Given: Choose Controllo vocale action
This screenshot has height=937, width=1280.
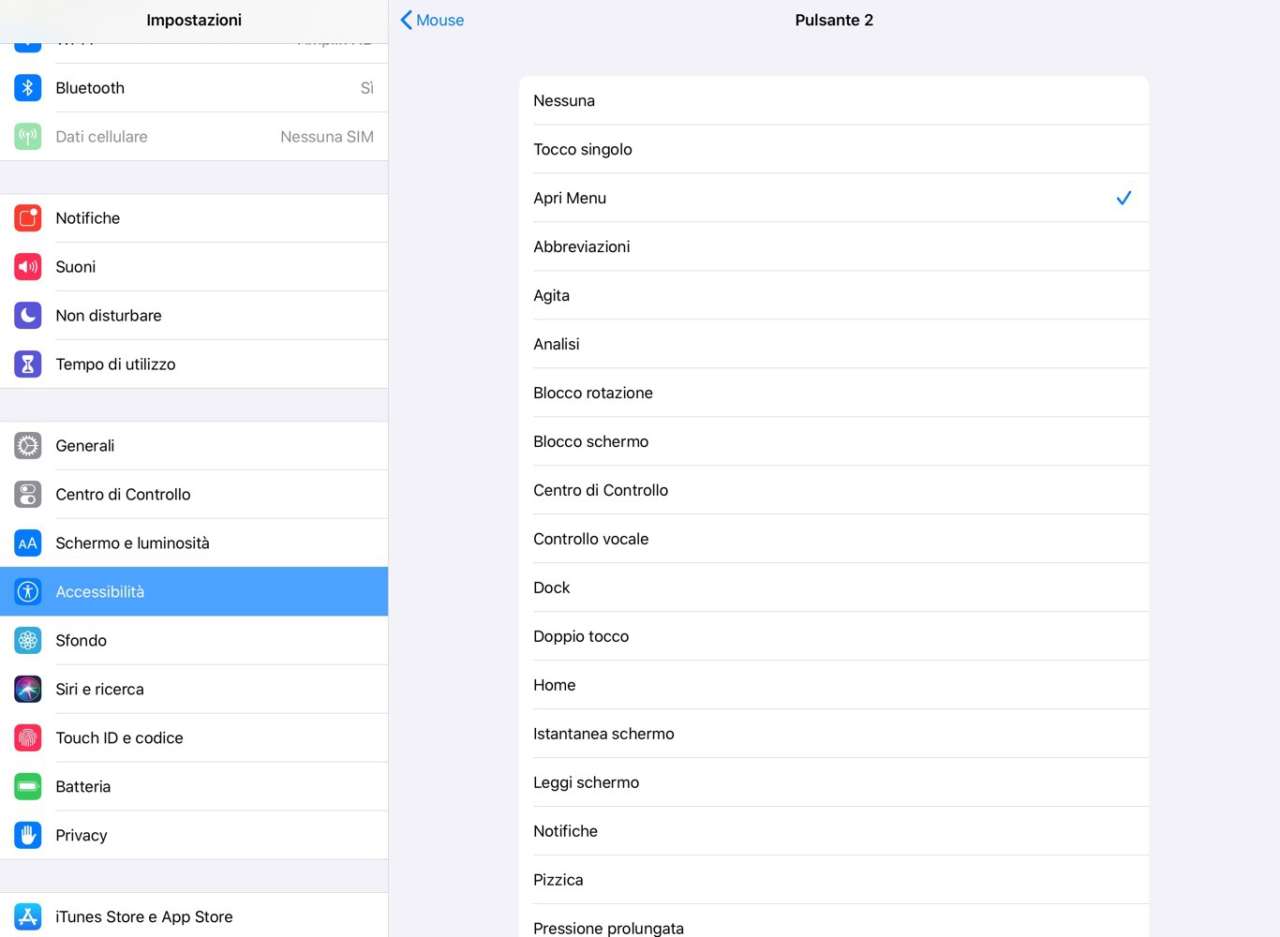Looking at the screenshot, I should 834,539.
